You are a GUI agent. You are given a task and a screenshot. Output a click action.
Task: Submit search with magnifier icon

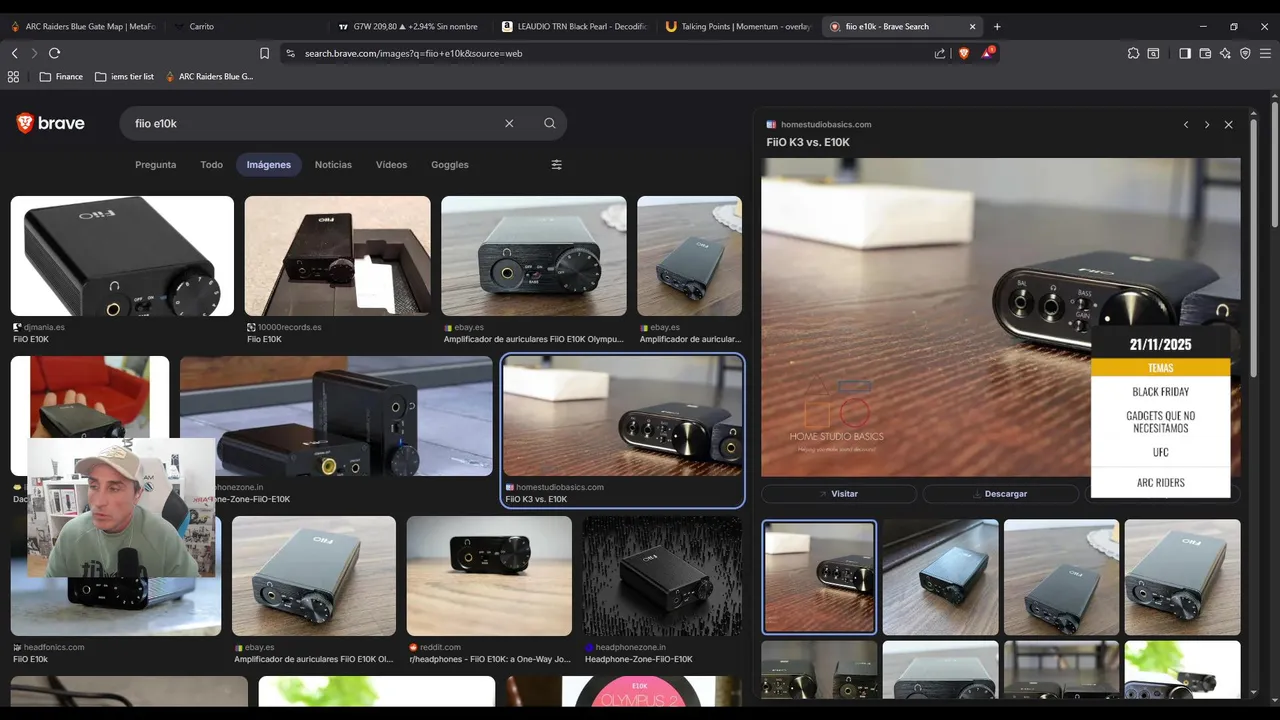coord(550,123)
